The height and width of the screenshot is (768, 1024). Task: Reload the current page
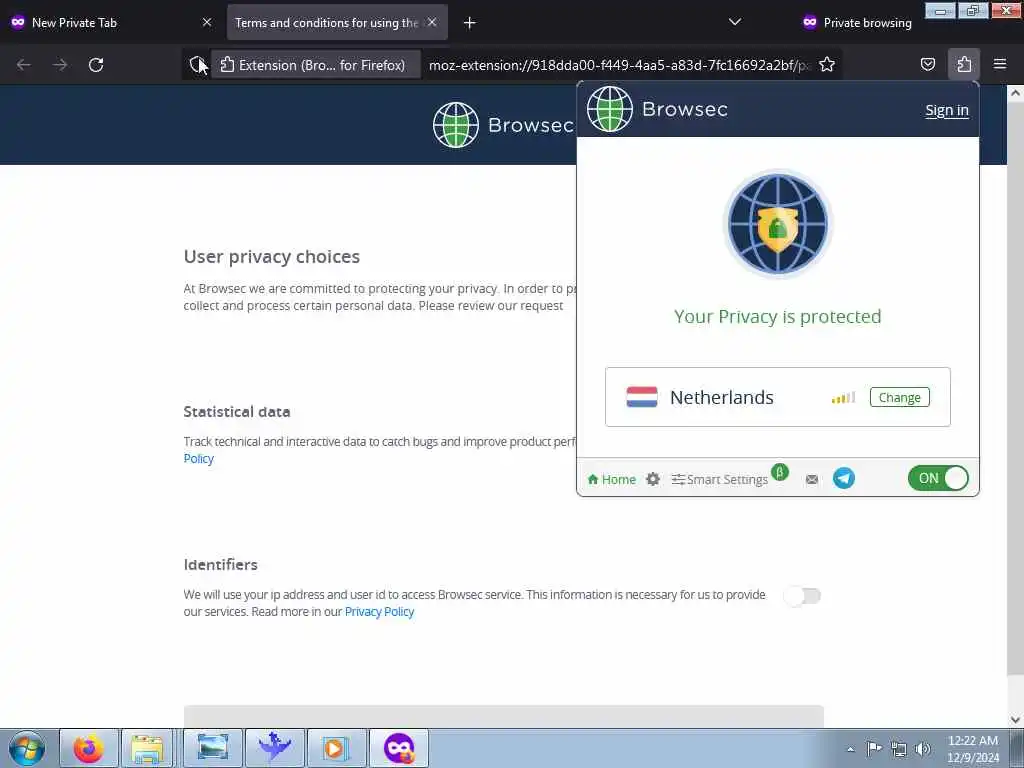[96, 65]
